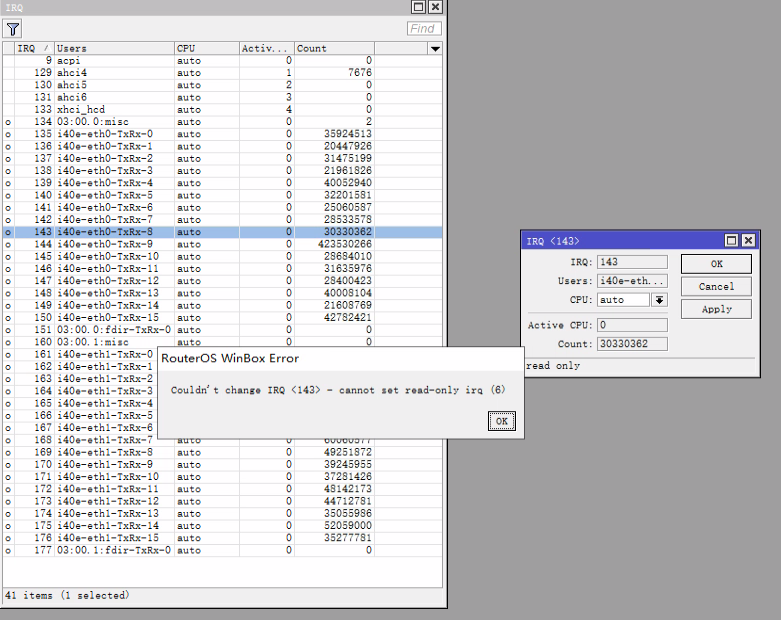
Task: Select the i40e-eth0-TxRx-9 row
Action: (222, 245)
